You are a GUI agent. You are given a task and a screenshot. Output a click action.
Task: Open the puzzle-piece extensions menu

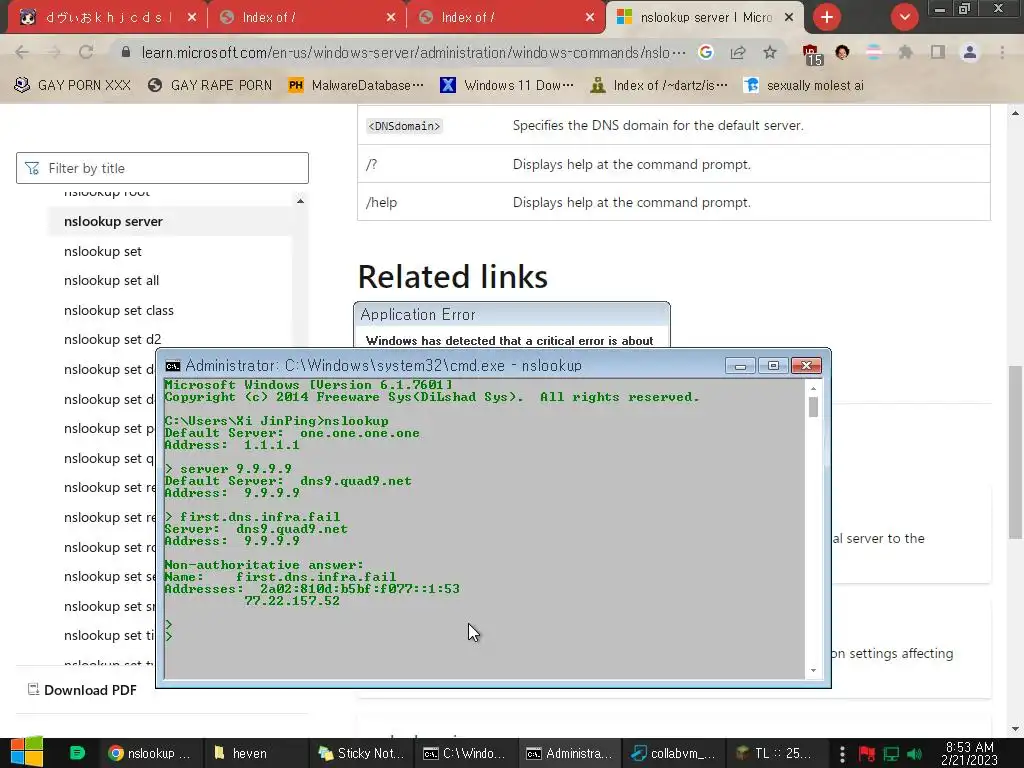pyautogui.click(x=905, y=52)
